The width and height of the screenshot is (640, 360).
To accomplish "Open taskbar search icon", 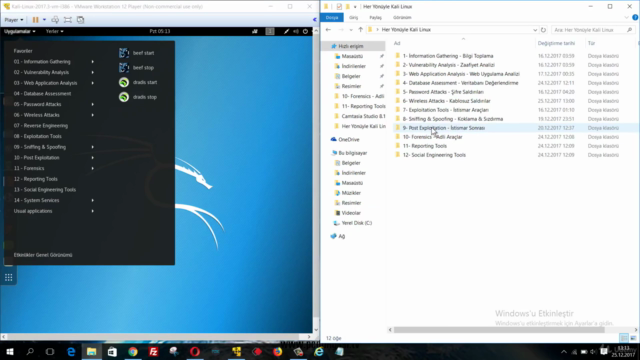I will click(x=30, y=351).
